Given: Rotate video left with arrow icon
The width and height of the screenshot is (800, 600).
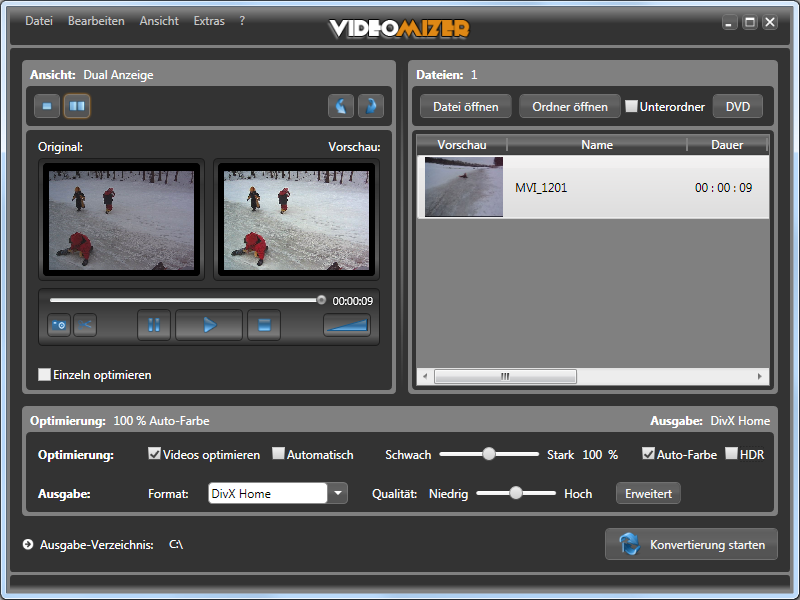Looking at the screenshot, I should tap(342, 106).
